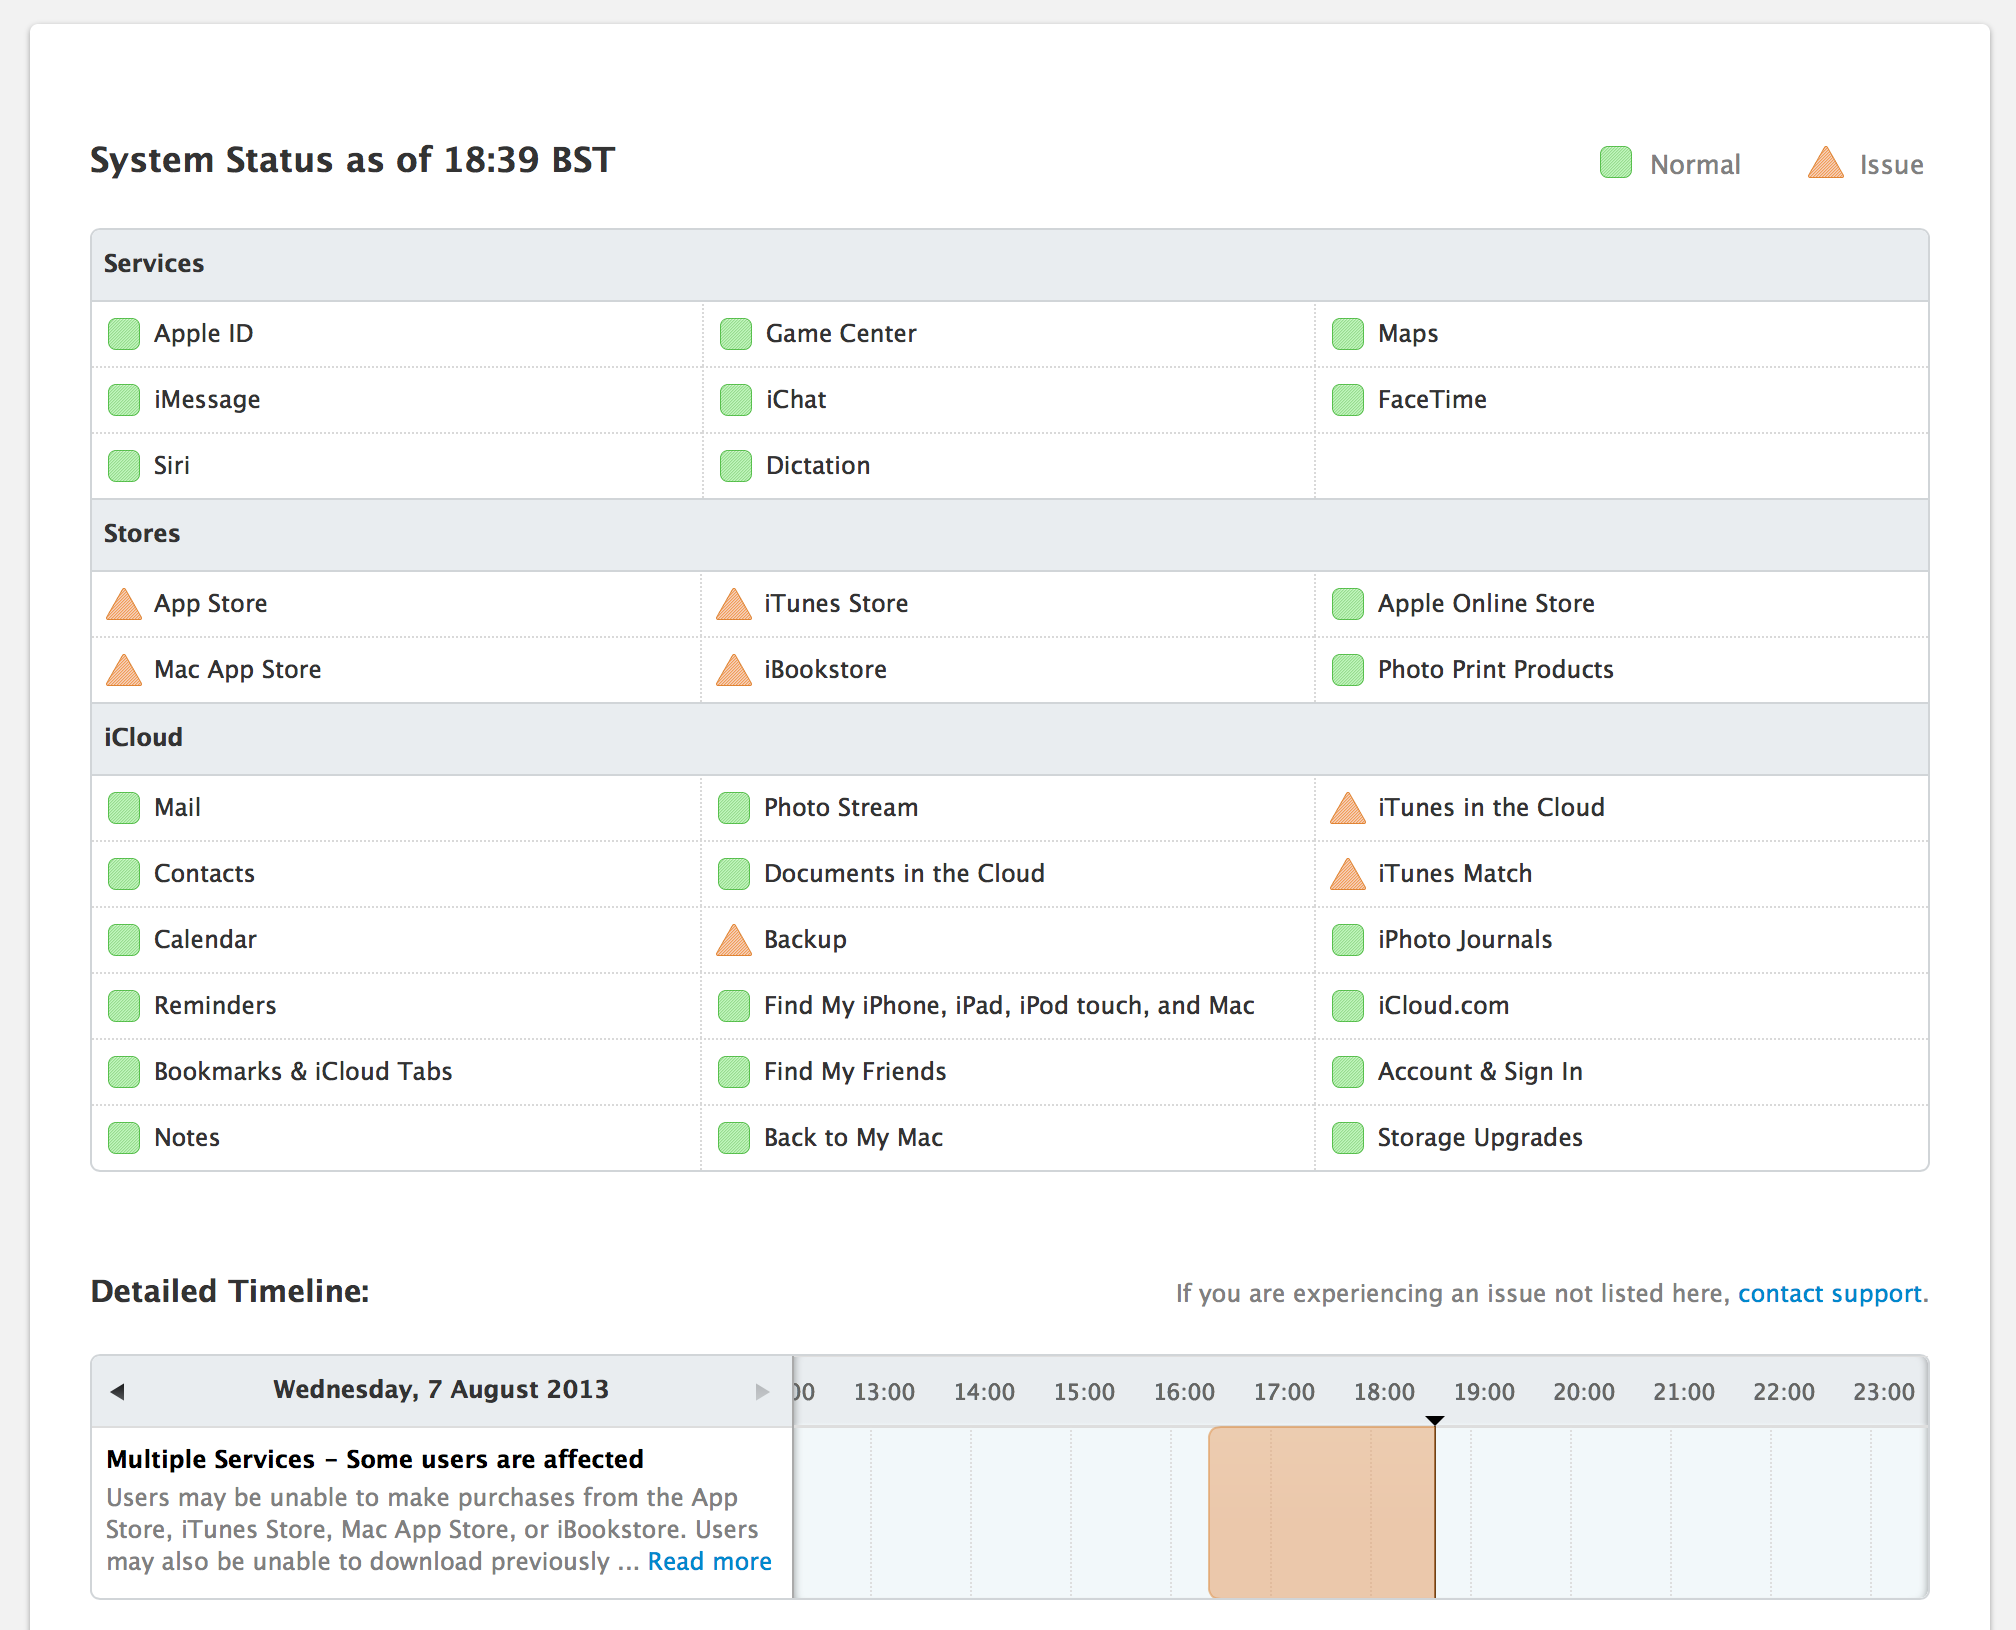
Task: Click the iBookstore label
Action: [826, 670]
